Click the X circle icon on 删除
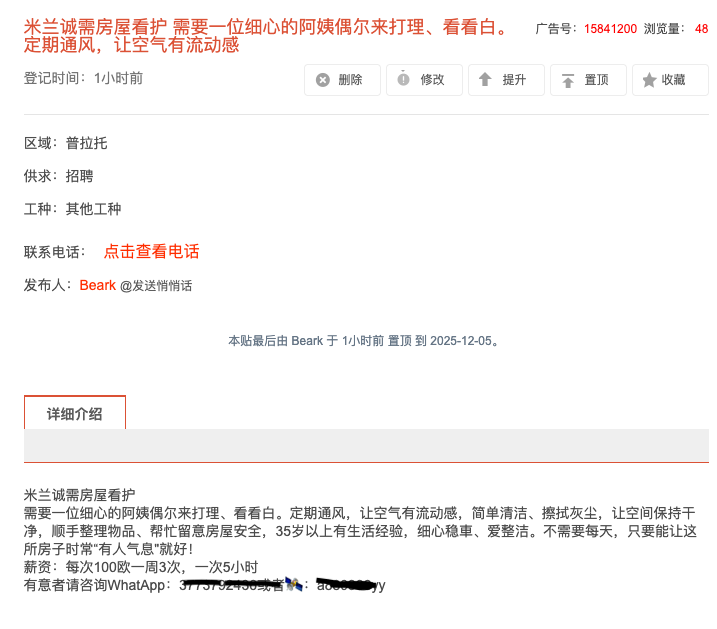 pos(322,80)
